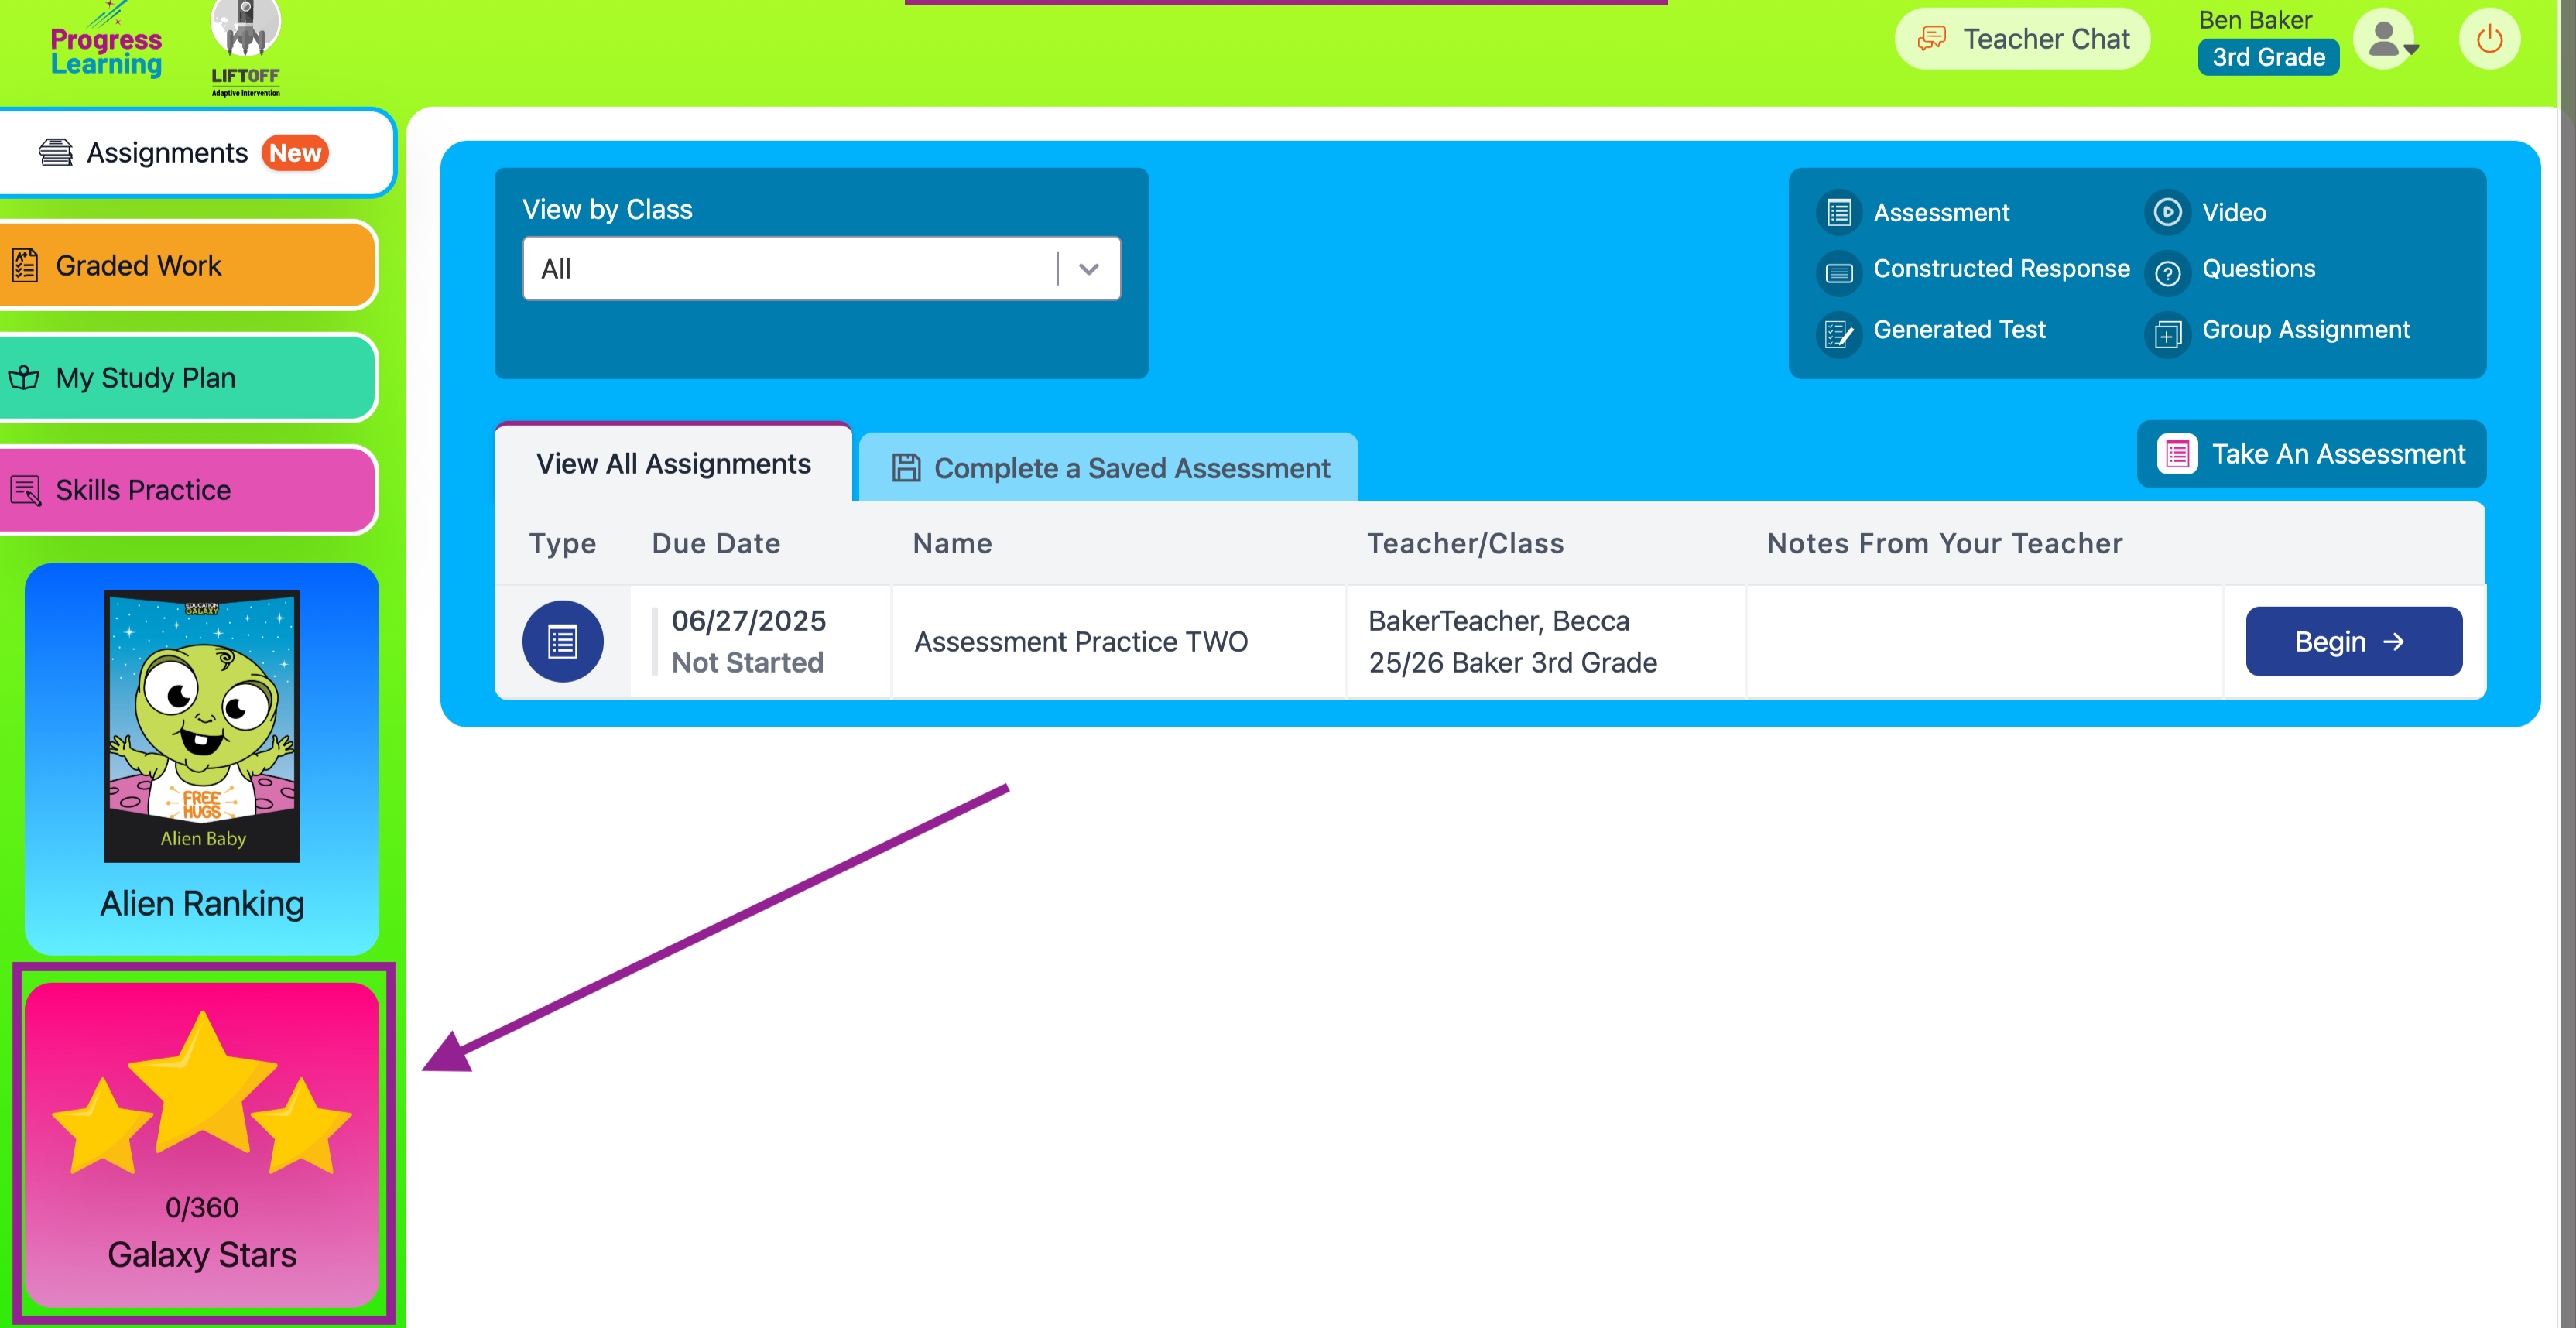Open My Study Plan
Screen dimensions: 2576x1328
pos(188,378)
